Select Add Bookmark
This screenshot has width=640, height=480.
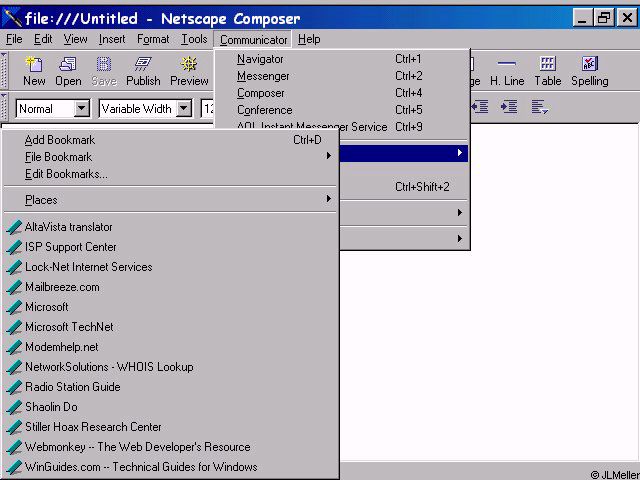pos(170,140)
